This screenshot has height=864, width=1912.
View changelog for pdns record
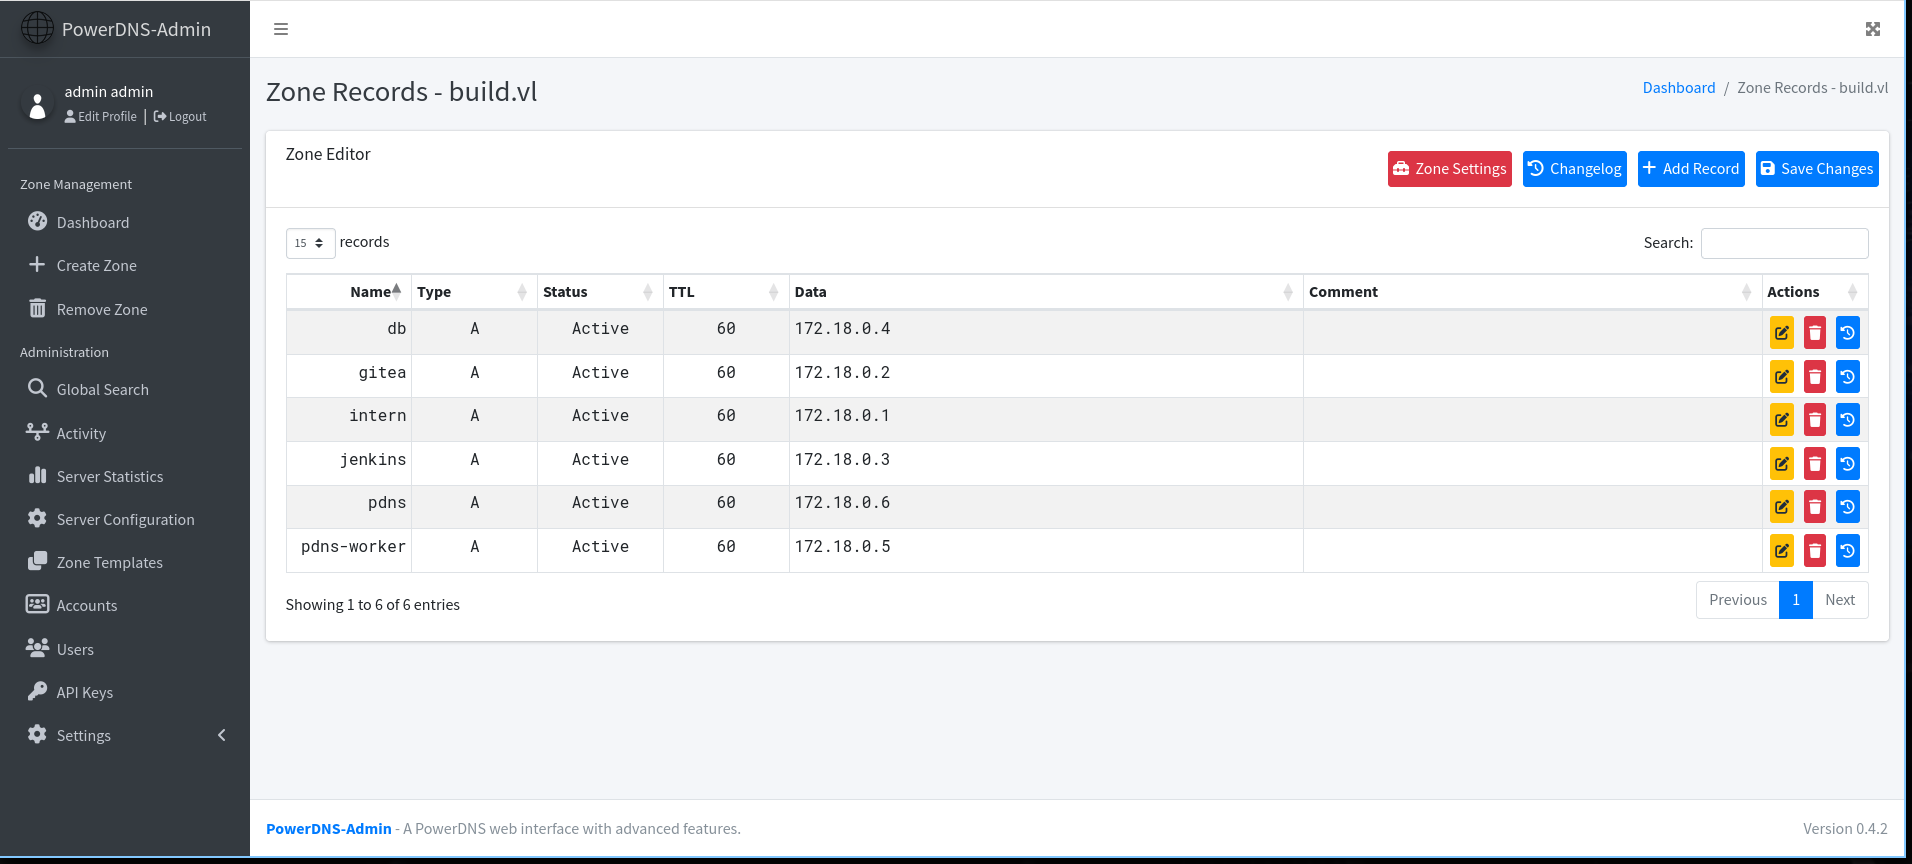click(1848, 507)
